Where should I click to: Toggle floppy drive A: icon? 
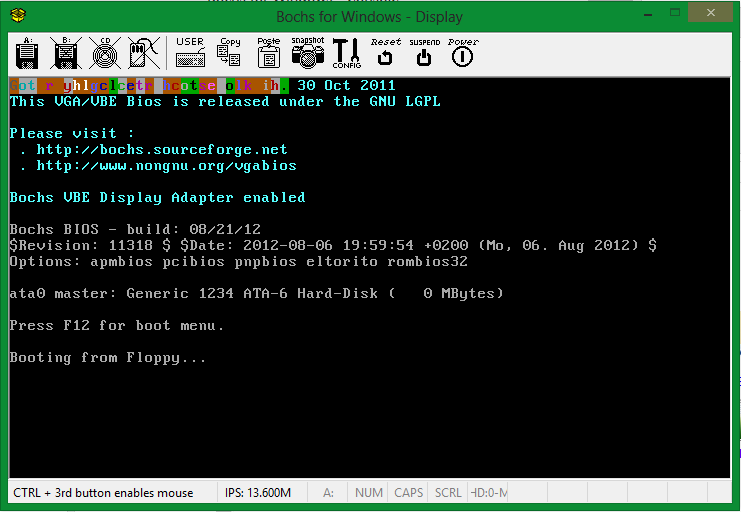pos(27,53)
